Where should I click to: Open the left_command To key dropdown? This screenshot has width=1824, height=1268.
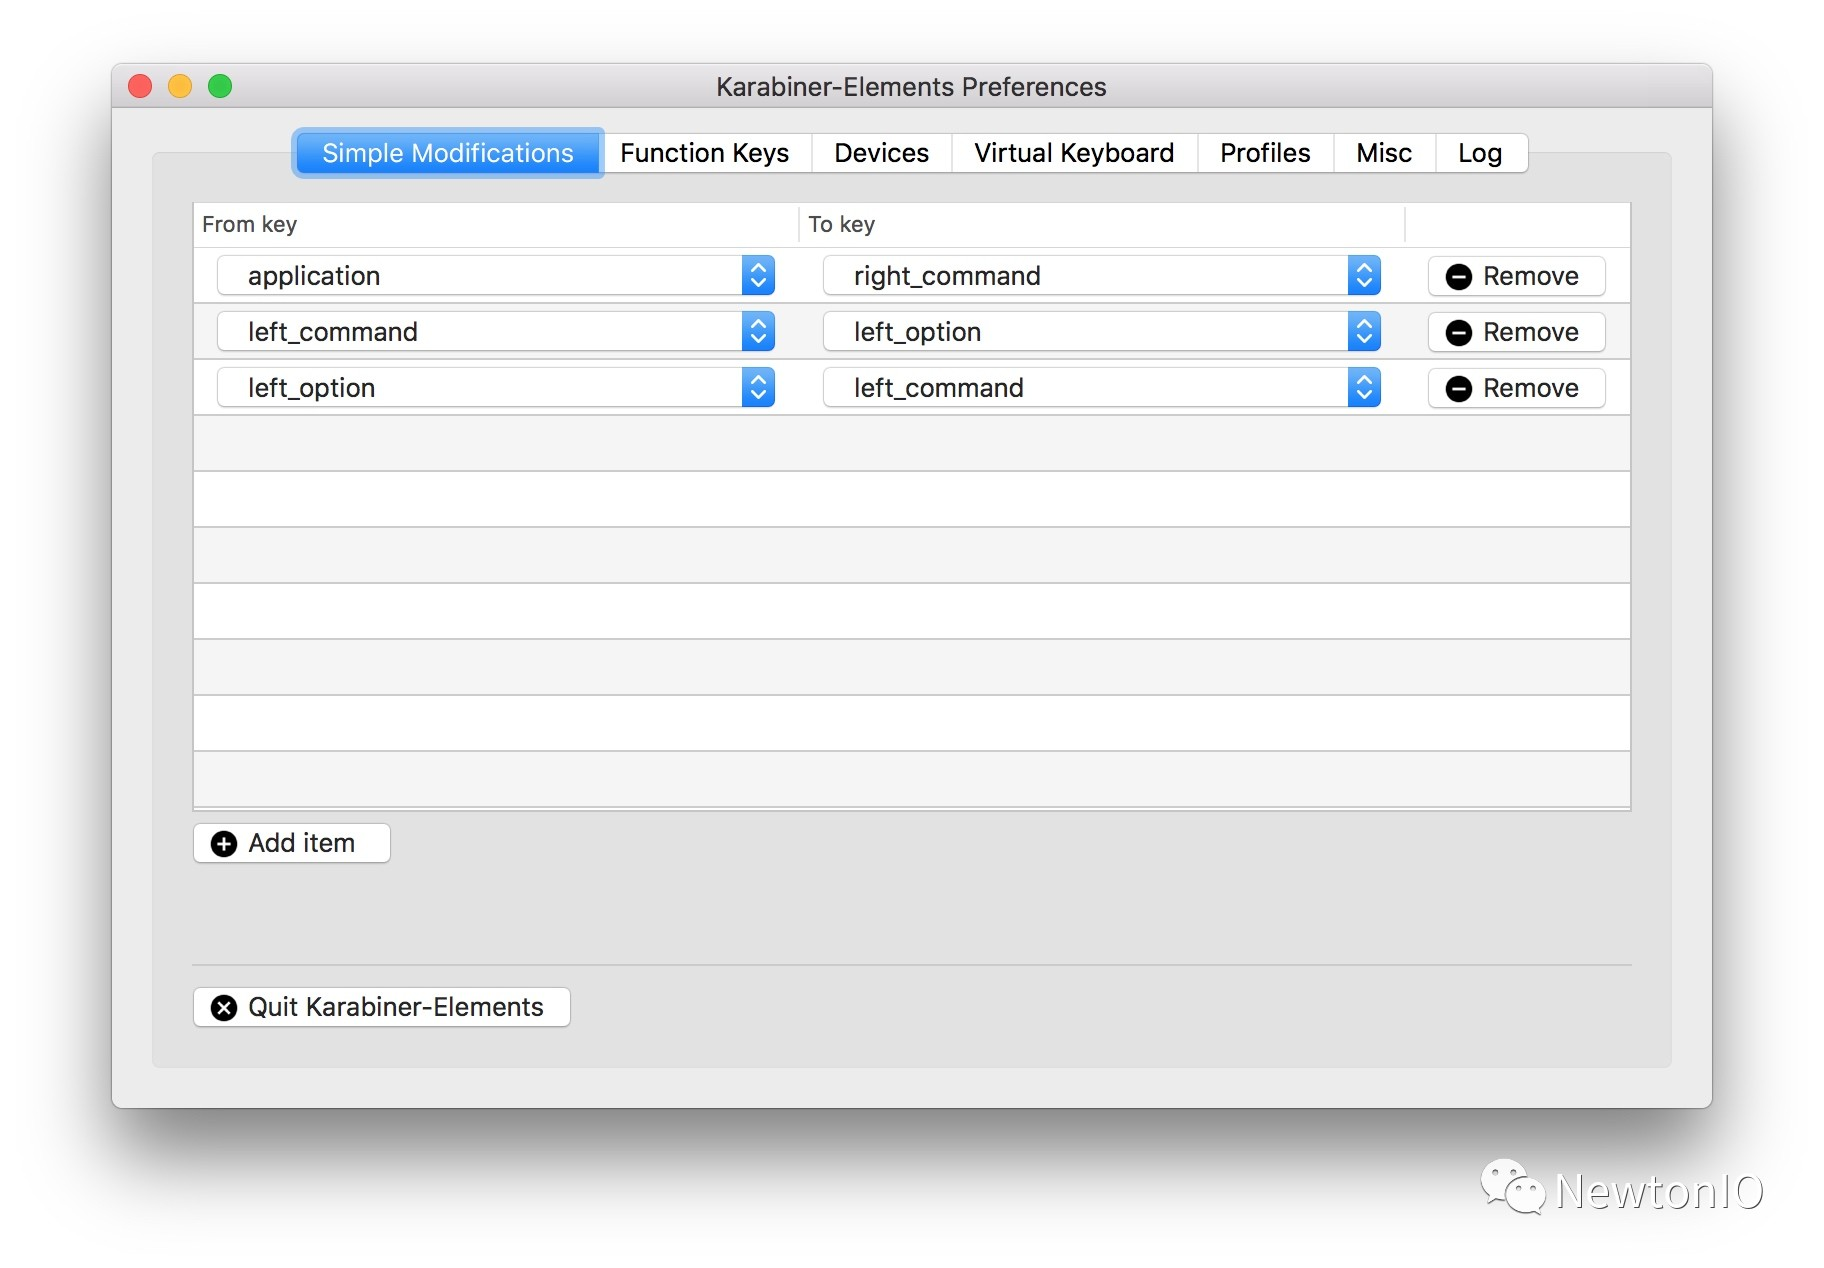click(x=1102, y=387)
